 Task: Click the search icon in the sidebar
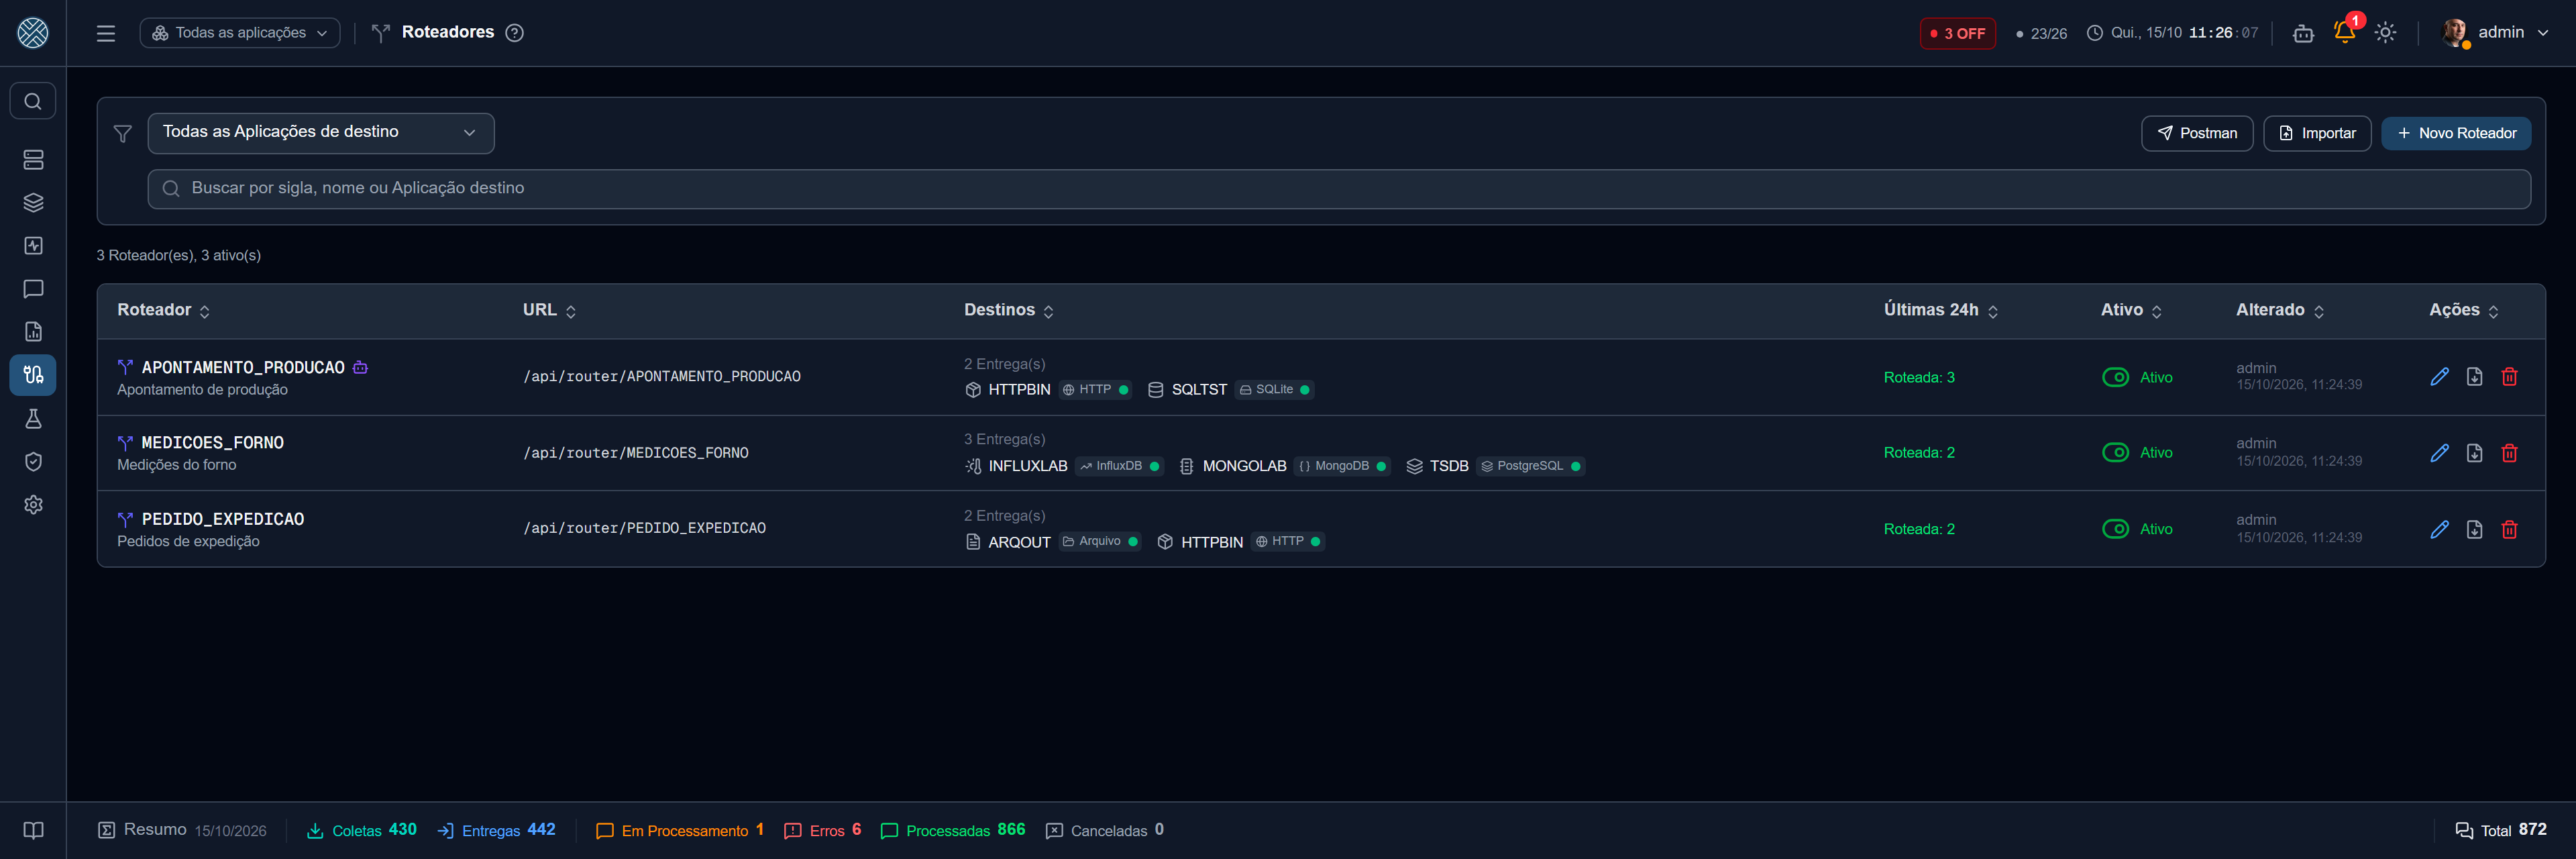tap(33, 101)
